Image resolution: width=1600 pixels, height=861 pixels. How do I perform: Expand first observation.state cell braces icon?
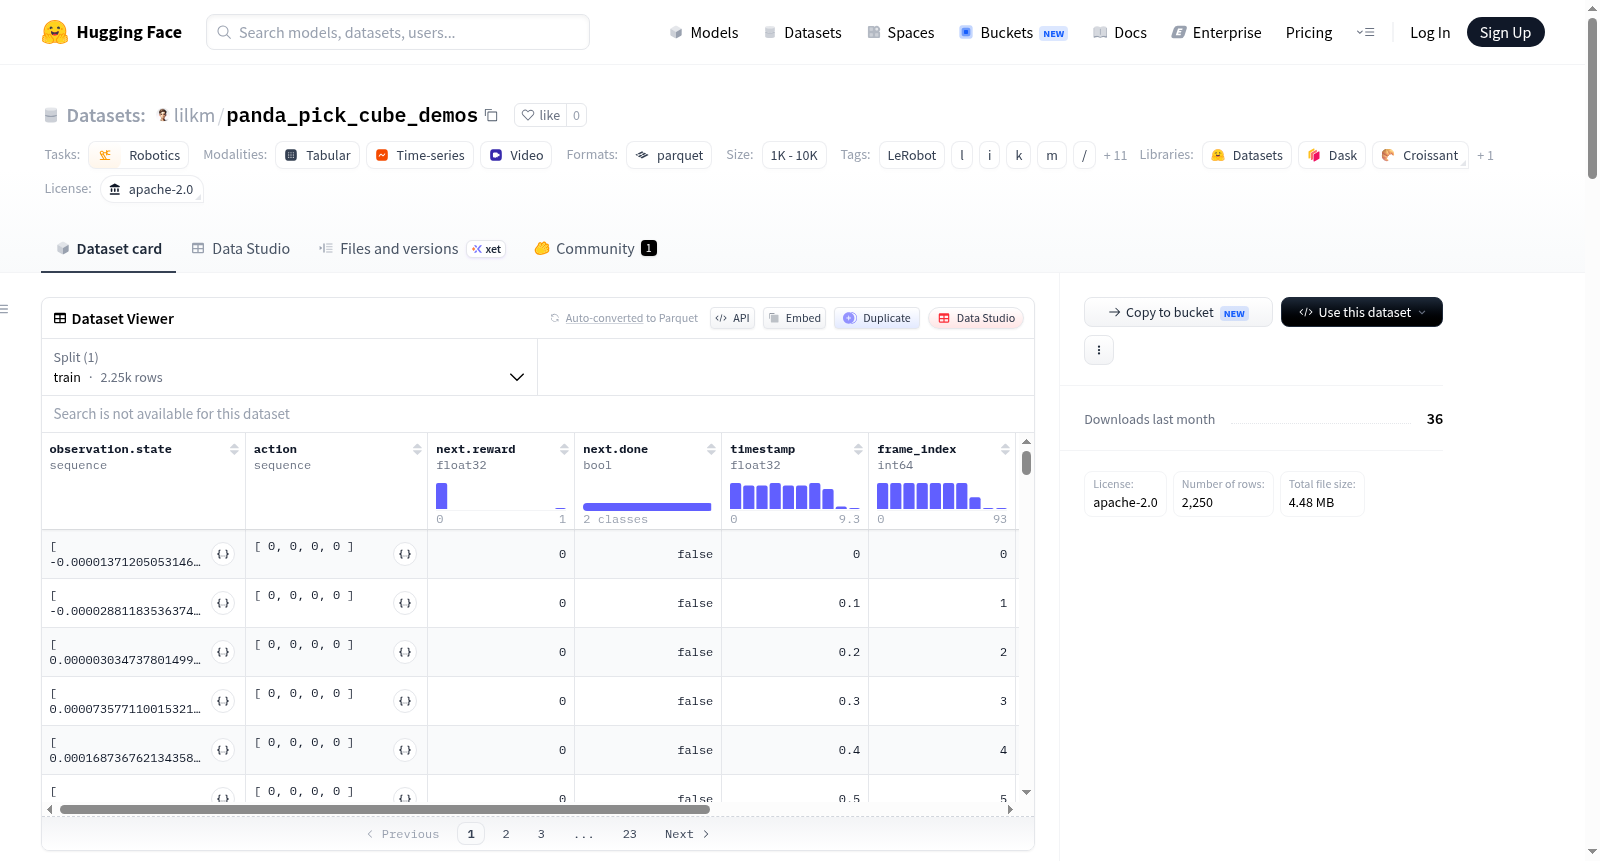click(223, 554)
